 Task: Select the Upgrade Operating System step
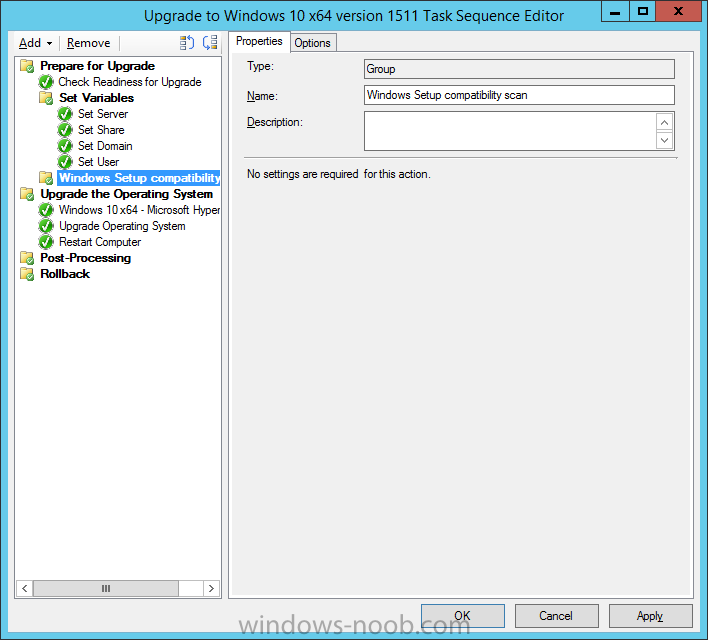coord(122,226)
